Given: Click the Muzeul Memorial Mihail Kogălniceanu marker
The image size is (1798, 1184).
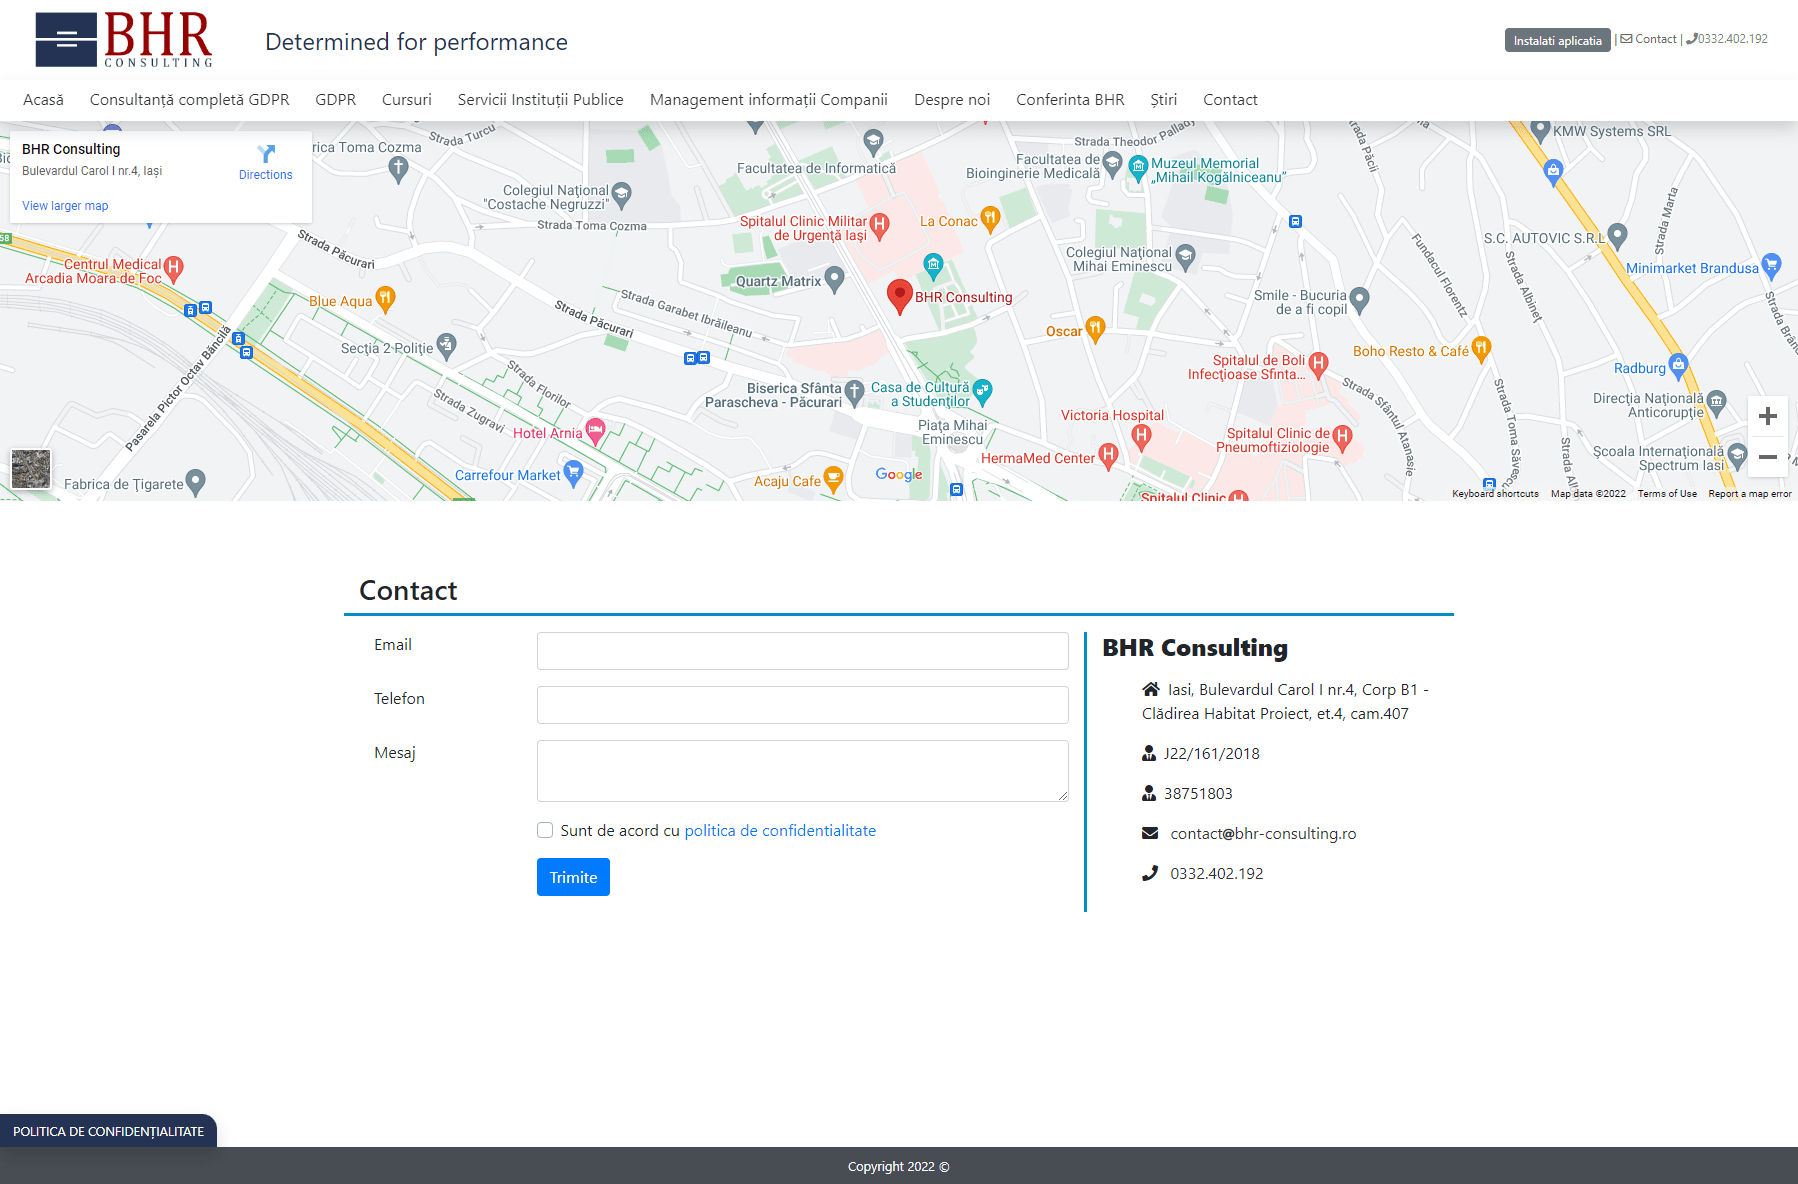Looking at the screenshot, I should click(1138, 168).
